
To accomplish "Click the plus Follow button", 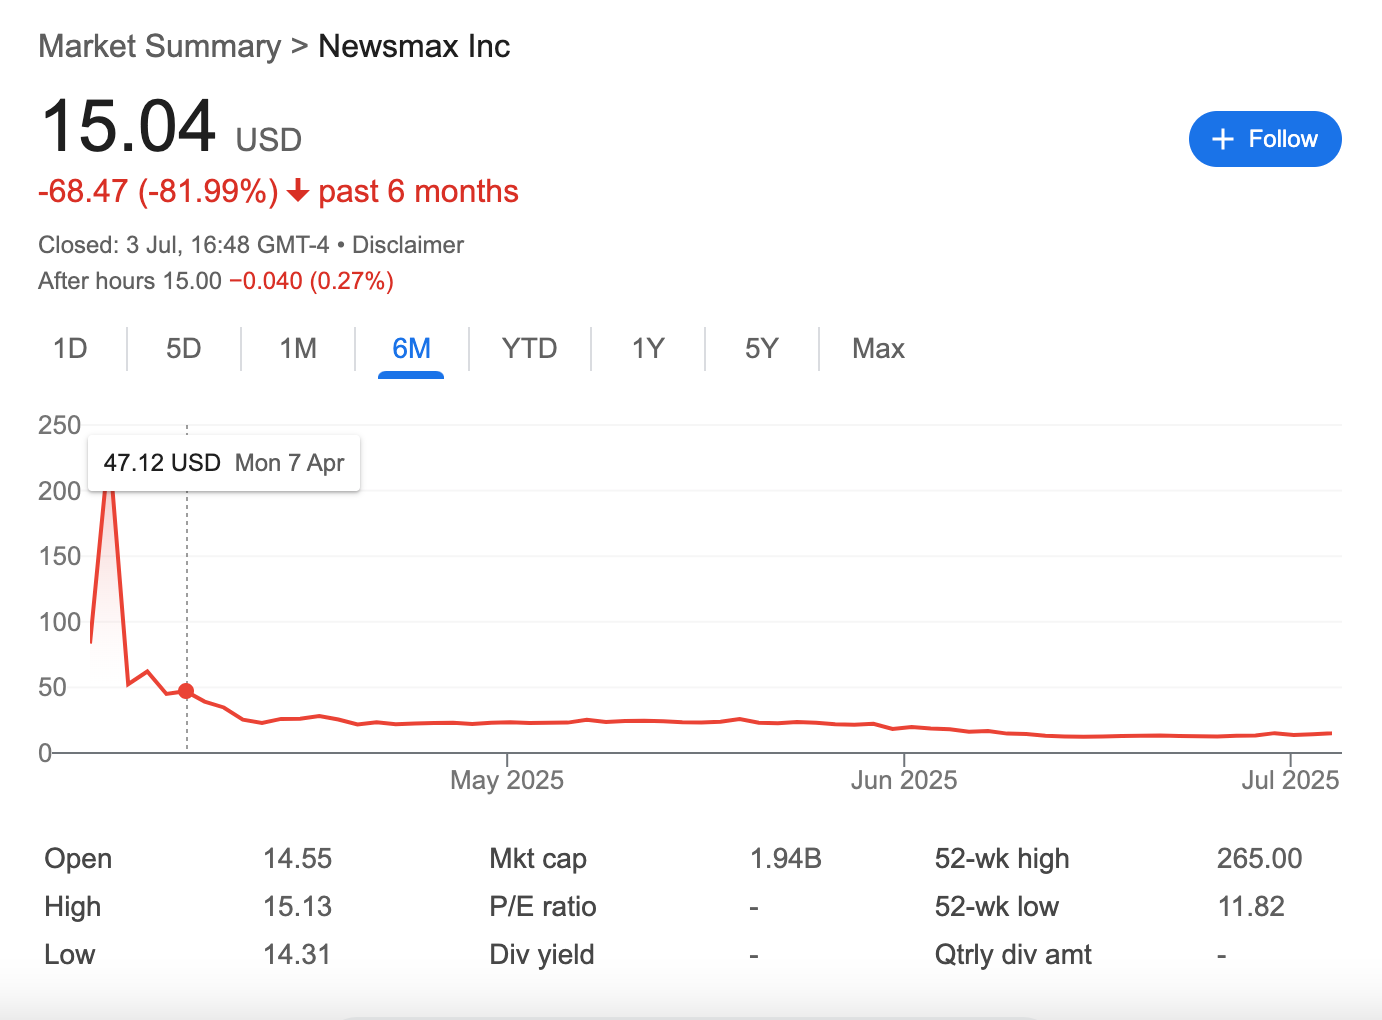I will 1264,139.
